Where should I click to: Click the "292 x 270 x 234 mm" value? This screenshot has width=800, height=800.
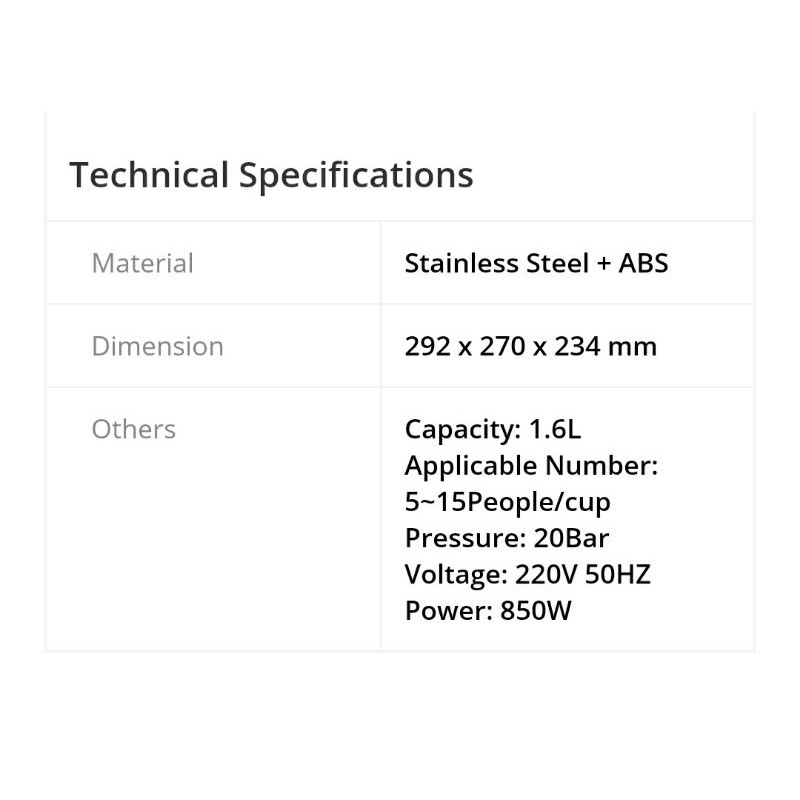tap(530, 346)
